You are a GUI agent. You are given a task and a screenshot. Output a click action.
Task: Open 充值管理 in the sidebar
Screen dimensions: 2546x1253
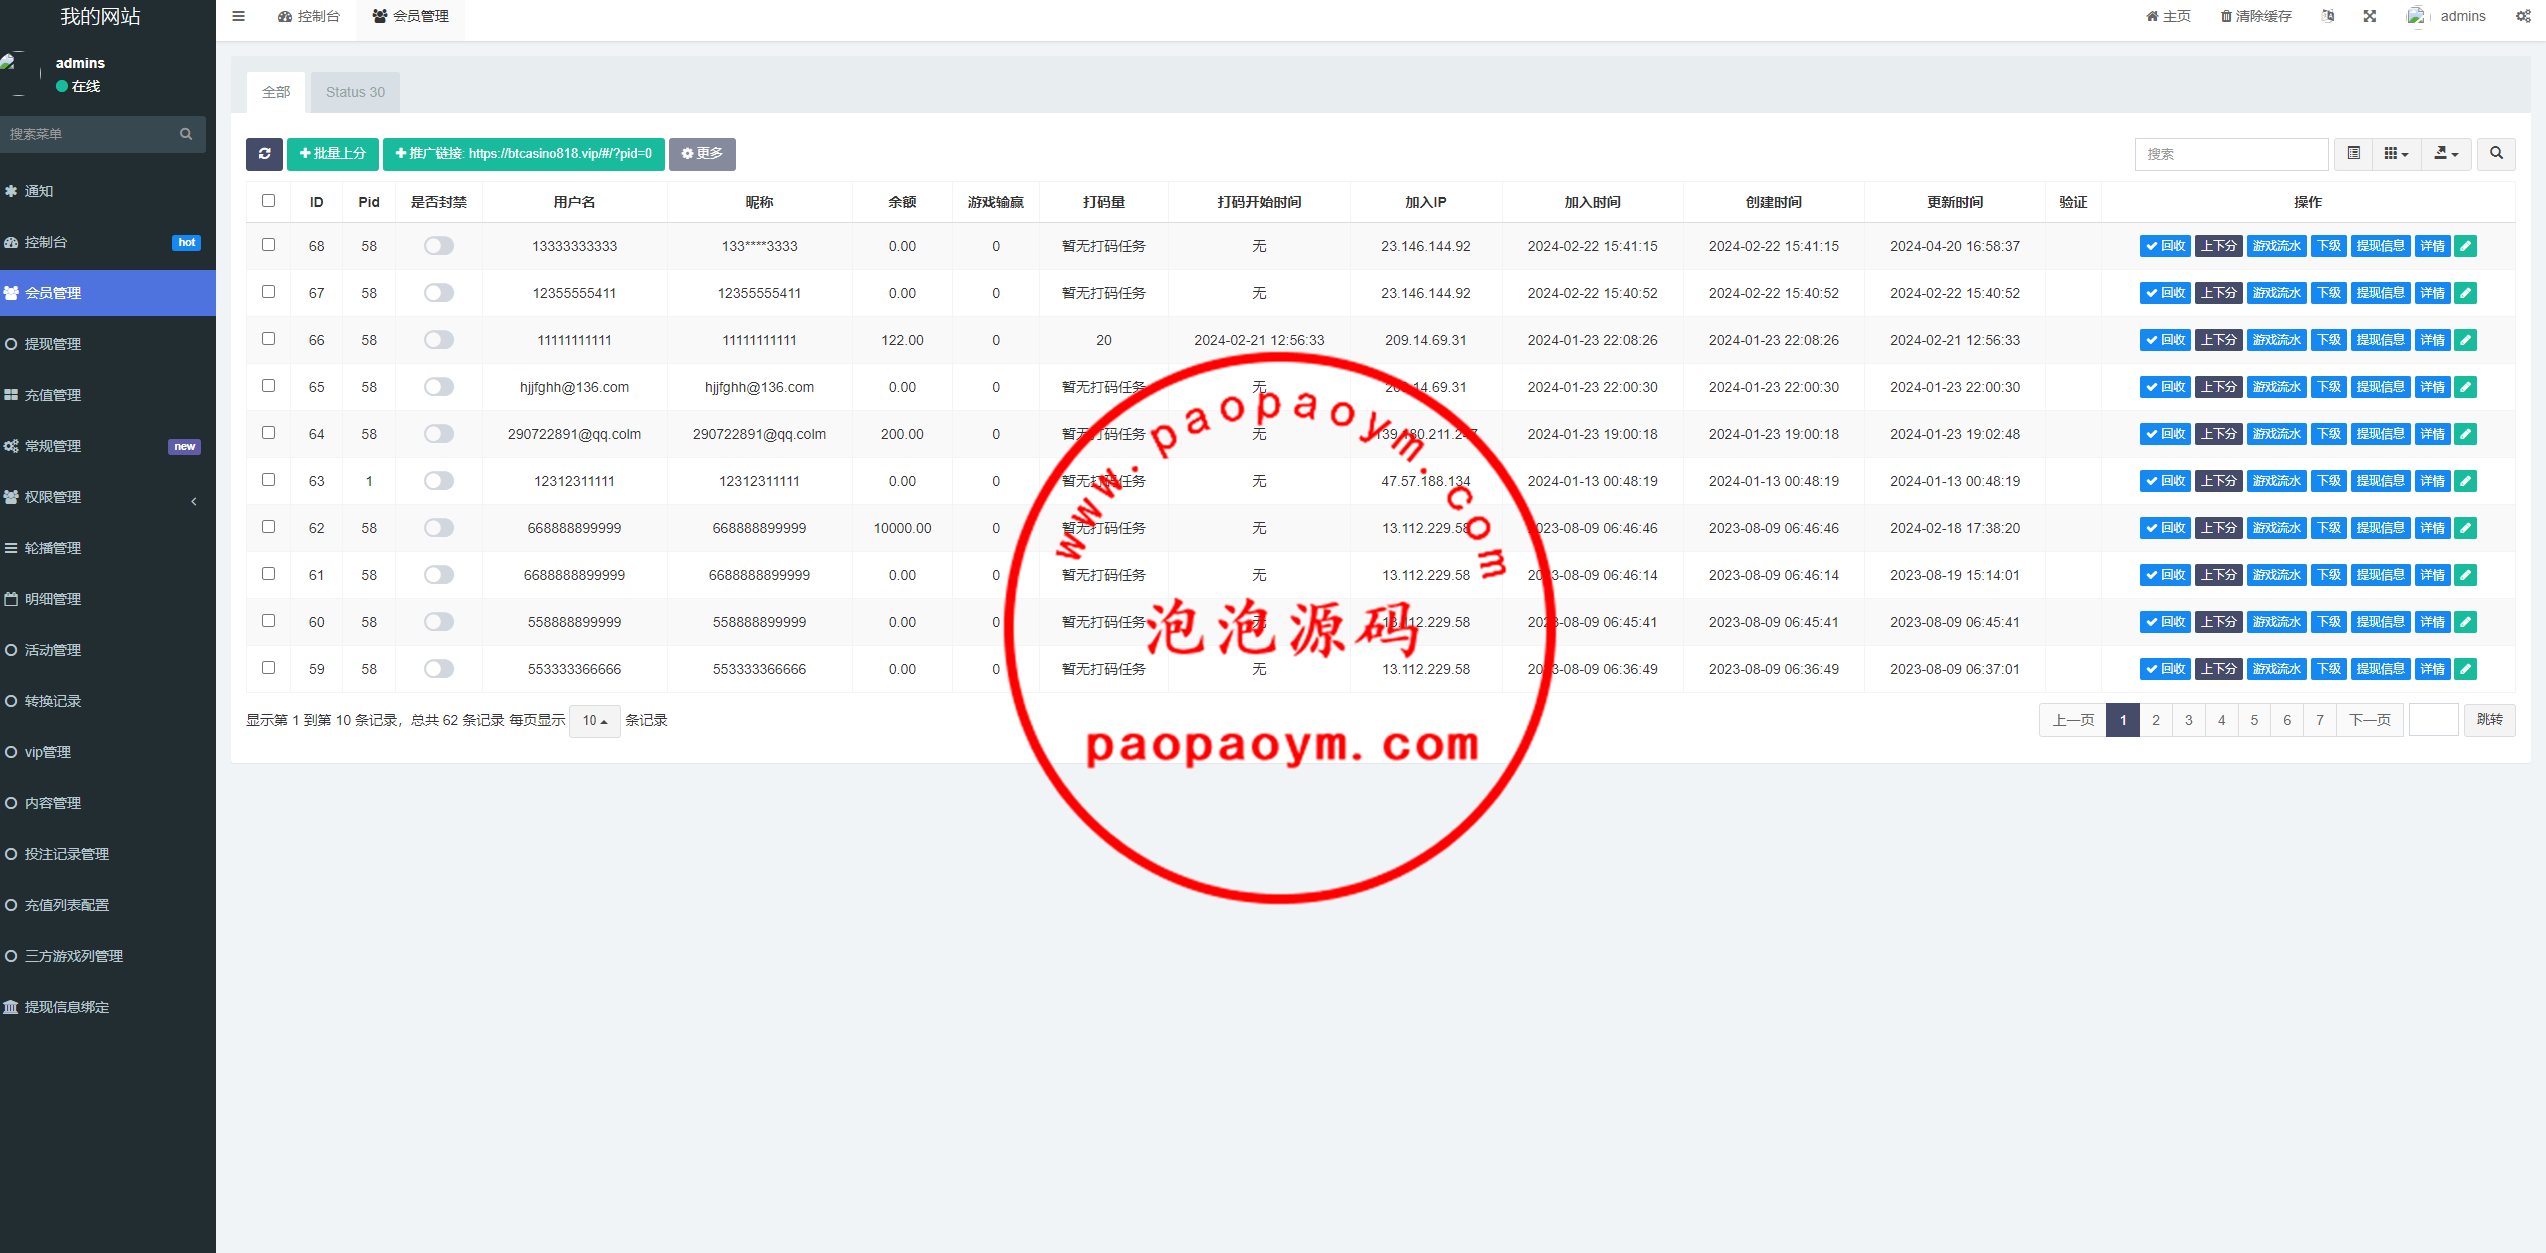(108, 395)
